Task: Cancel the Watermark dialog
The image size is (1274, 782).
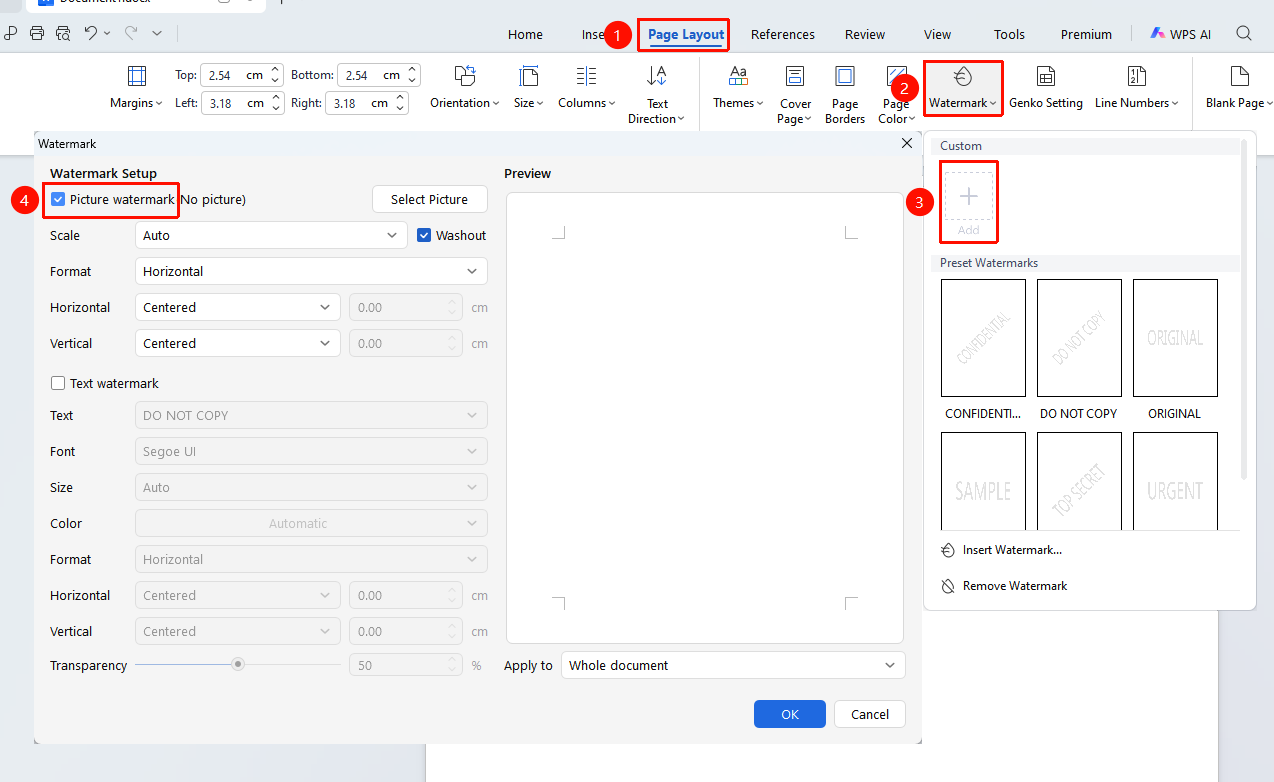Action: click(870, 714)
